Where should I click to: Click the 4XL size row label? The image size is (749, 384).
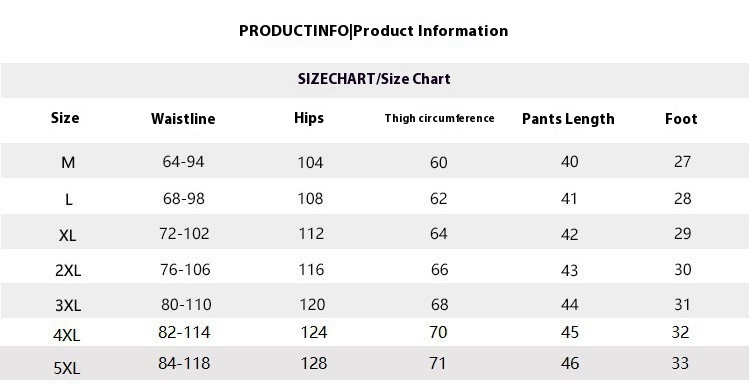coord(66,336)
